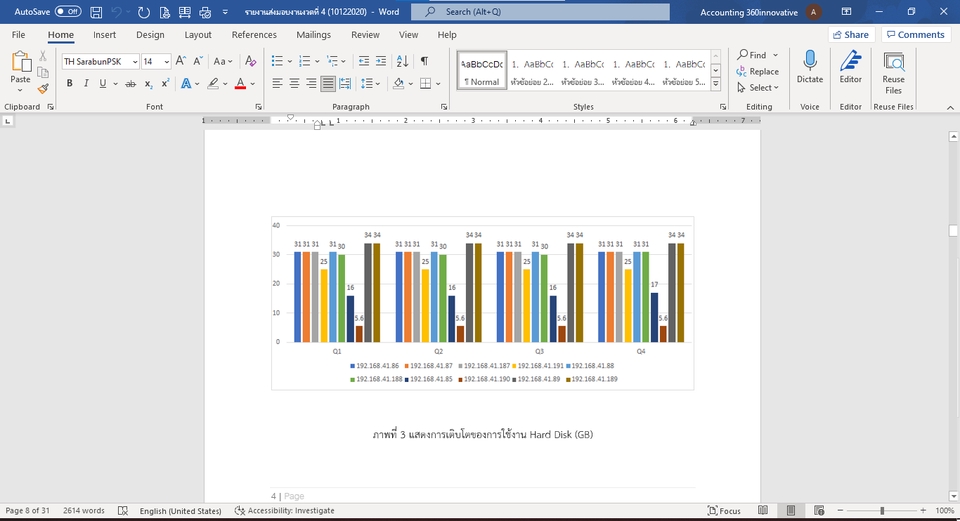Open the Paste dropdown arrow
Viewport: 960px width, 521px height.
[20, 91]
